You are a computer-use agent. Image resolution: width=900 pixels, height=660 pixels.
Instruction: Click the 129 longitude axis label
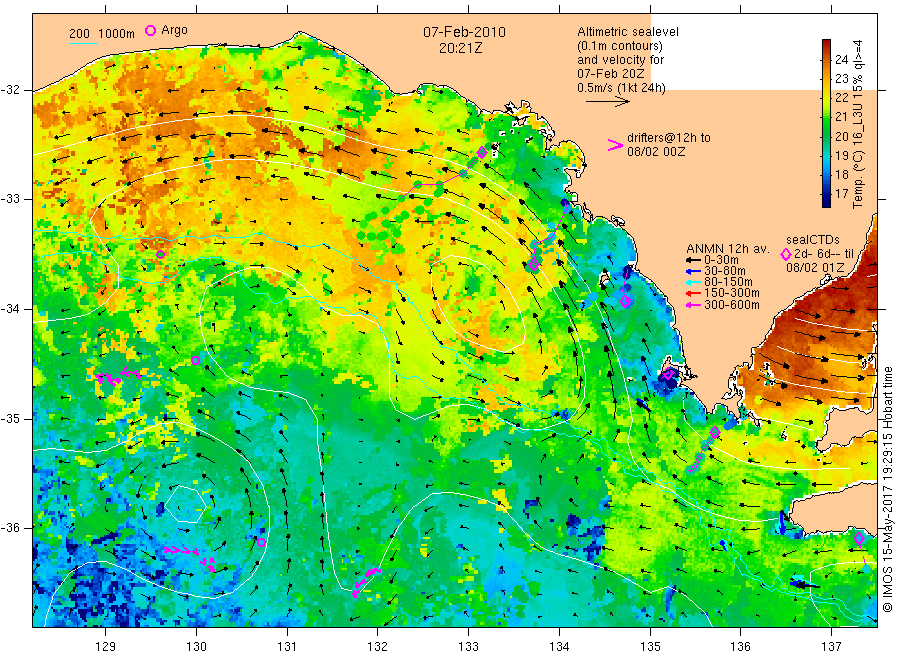click(106, 646)
